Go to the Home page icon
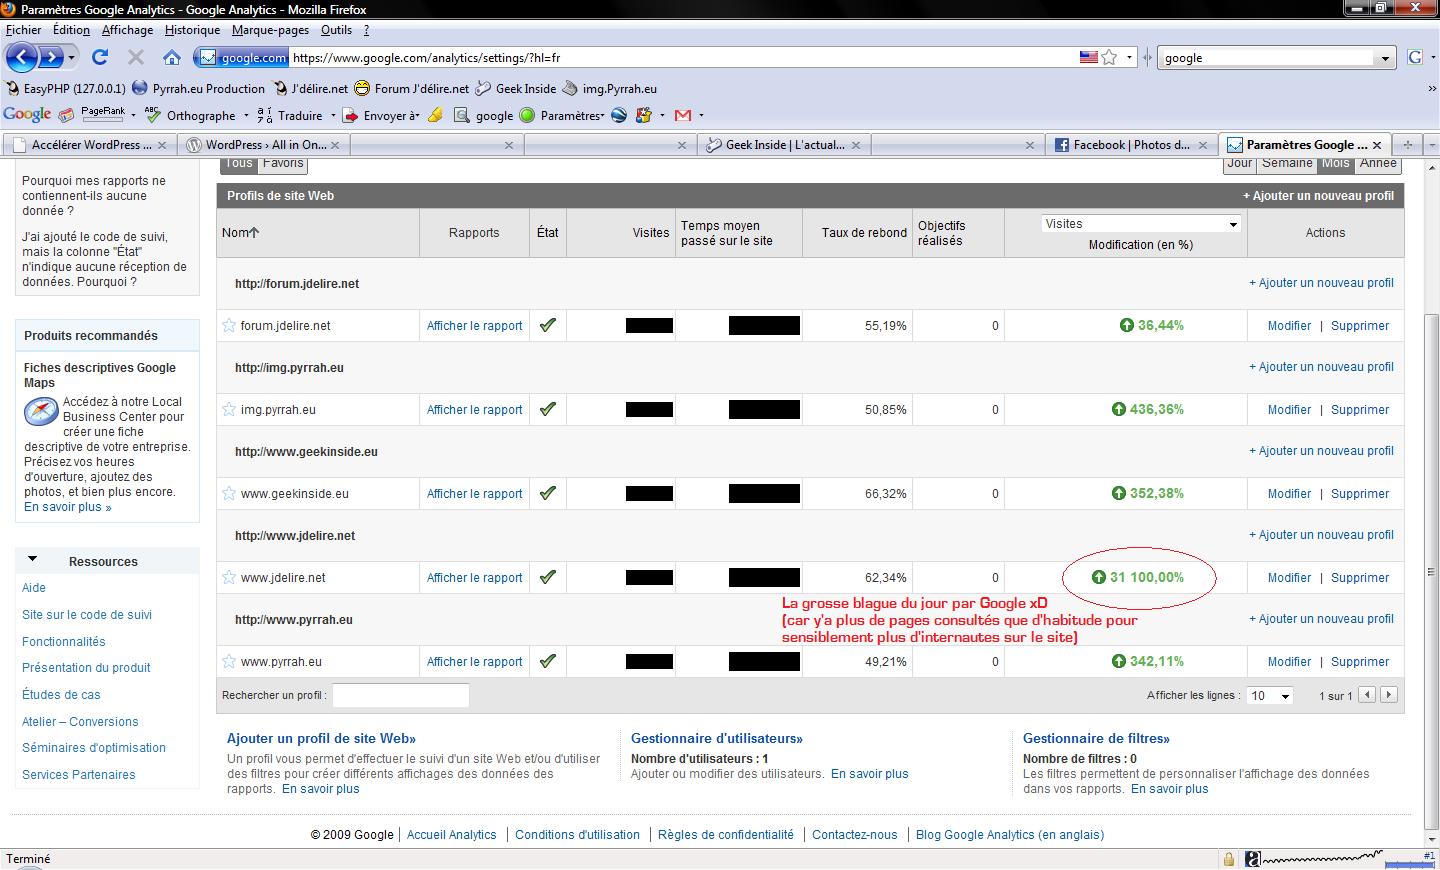The height and width of the screenshot is (870, 1440). click(172, 57)
